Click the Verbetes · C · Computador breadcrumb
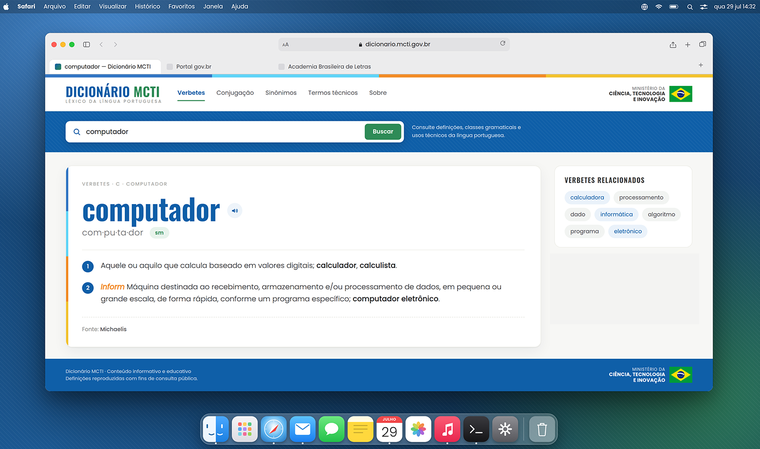Image resolution: width=760 pixels, height=449 pixels. 124,184
